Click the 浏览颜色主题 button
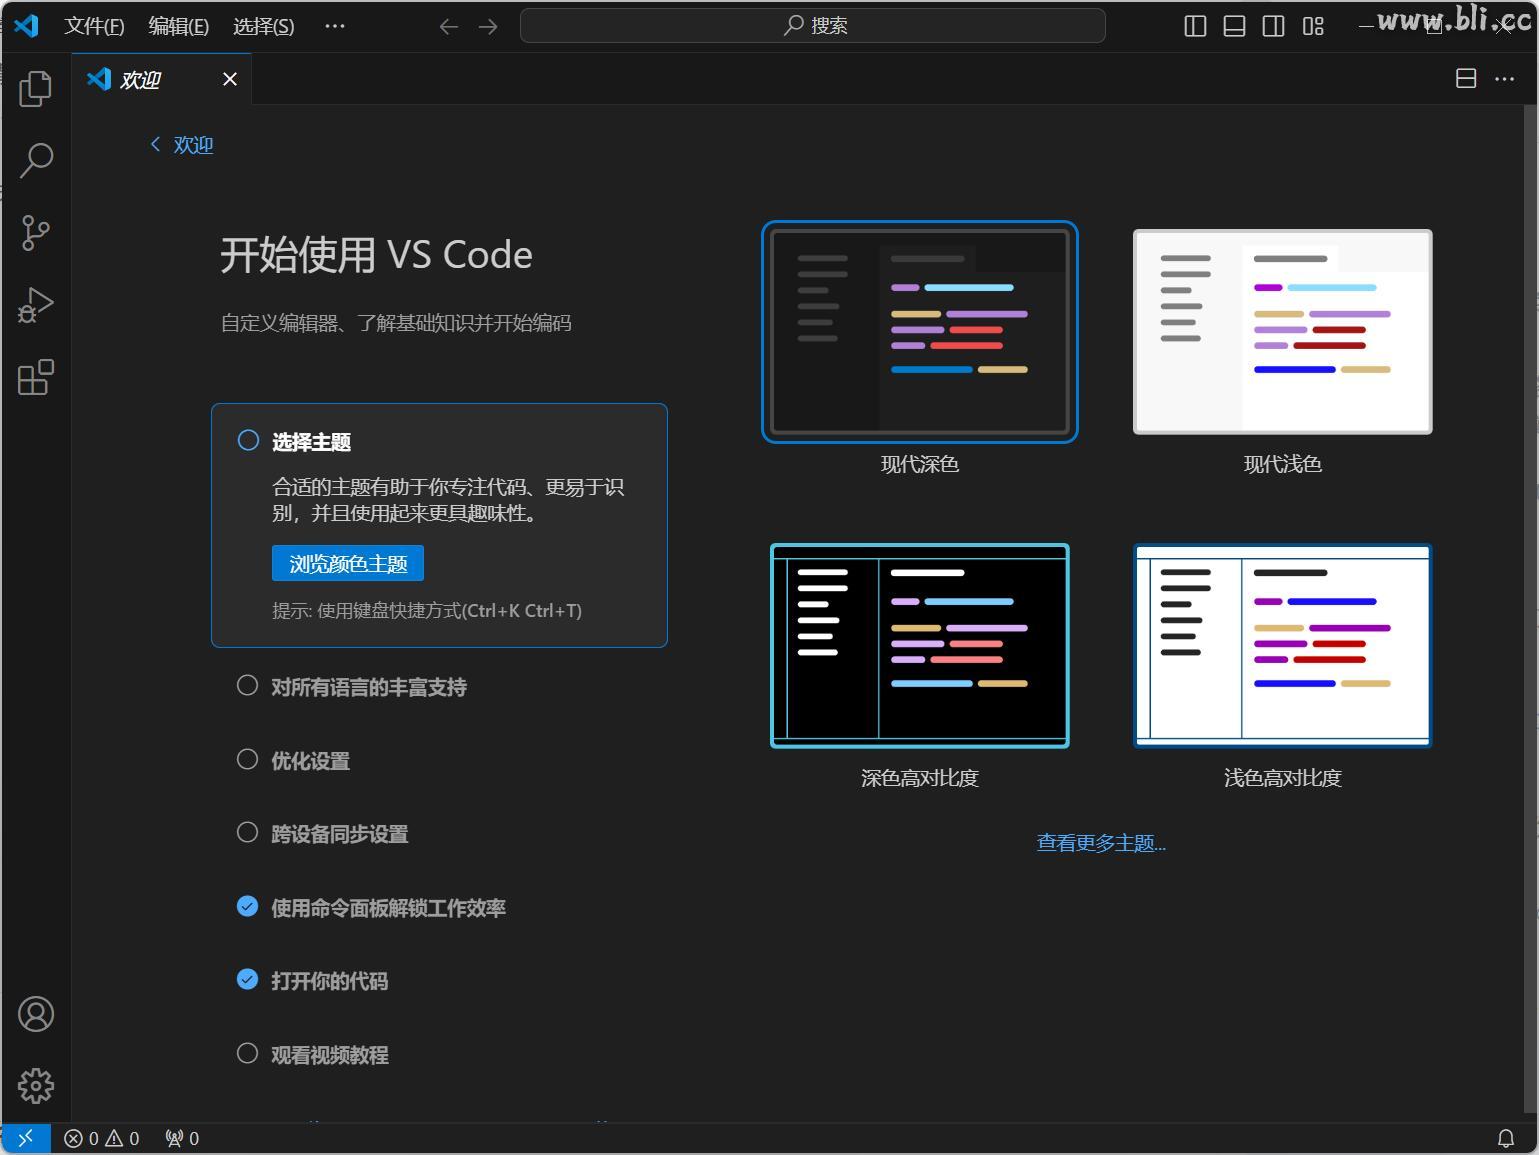 point(347,563)
